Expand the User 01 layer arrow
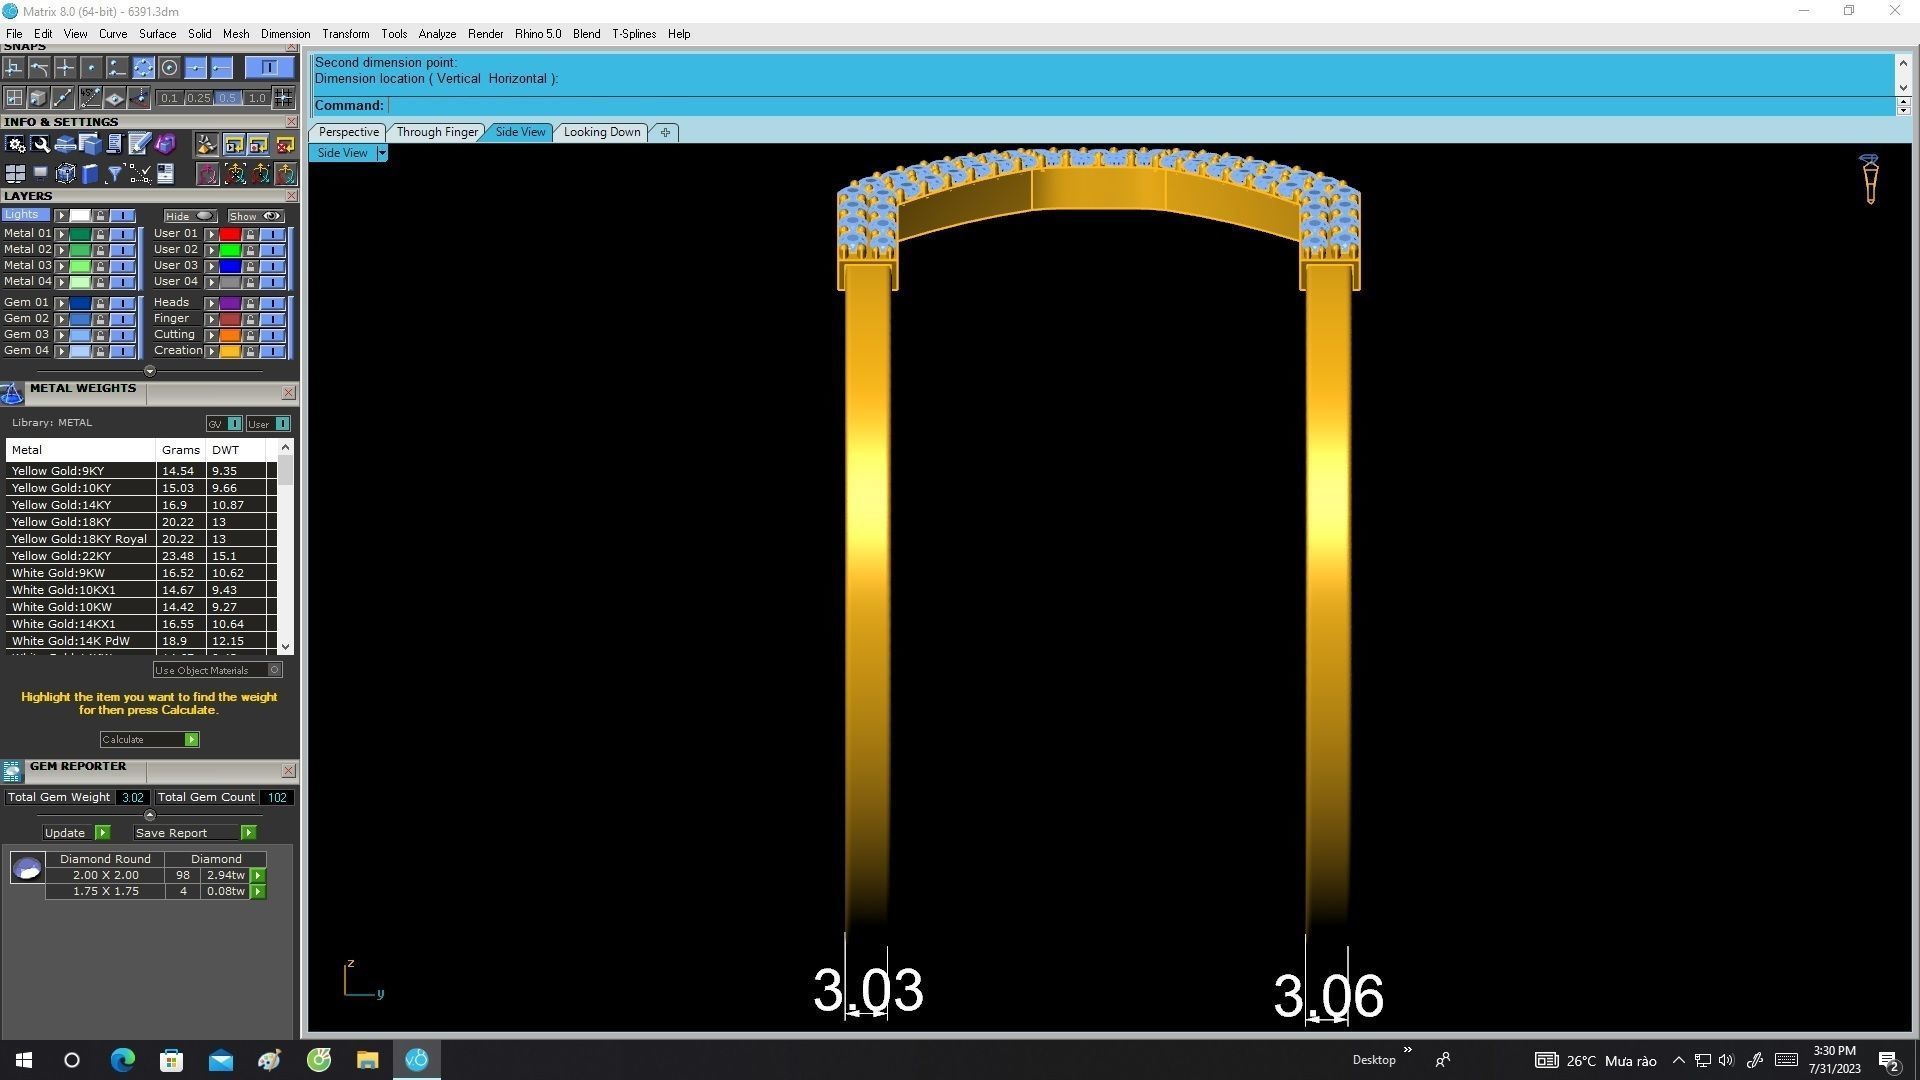The image size is (1920, 1080). (211, 234)
